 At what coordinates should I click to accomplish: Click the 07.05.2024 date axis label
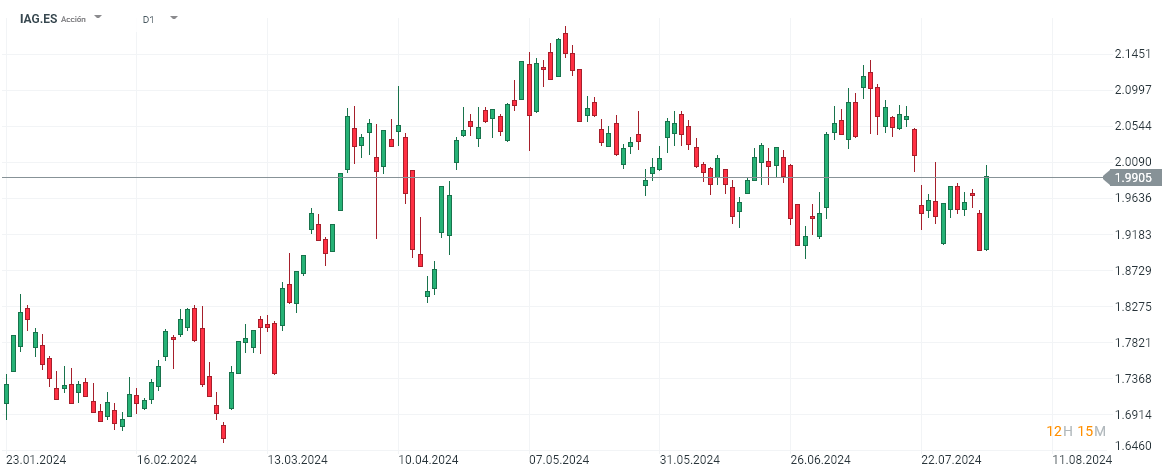click(560, 460)
